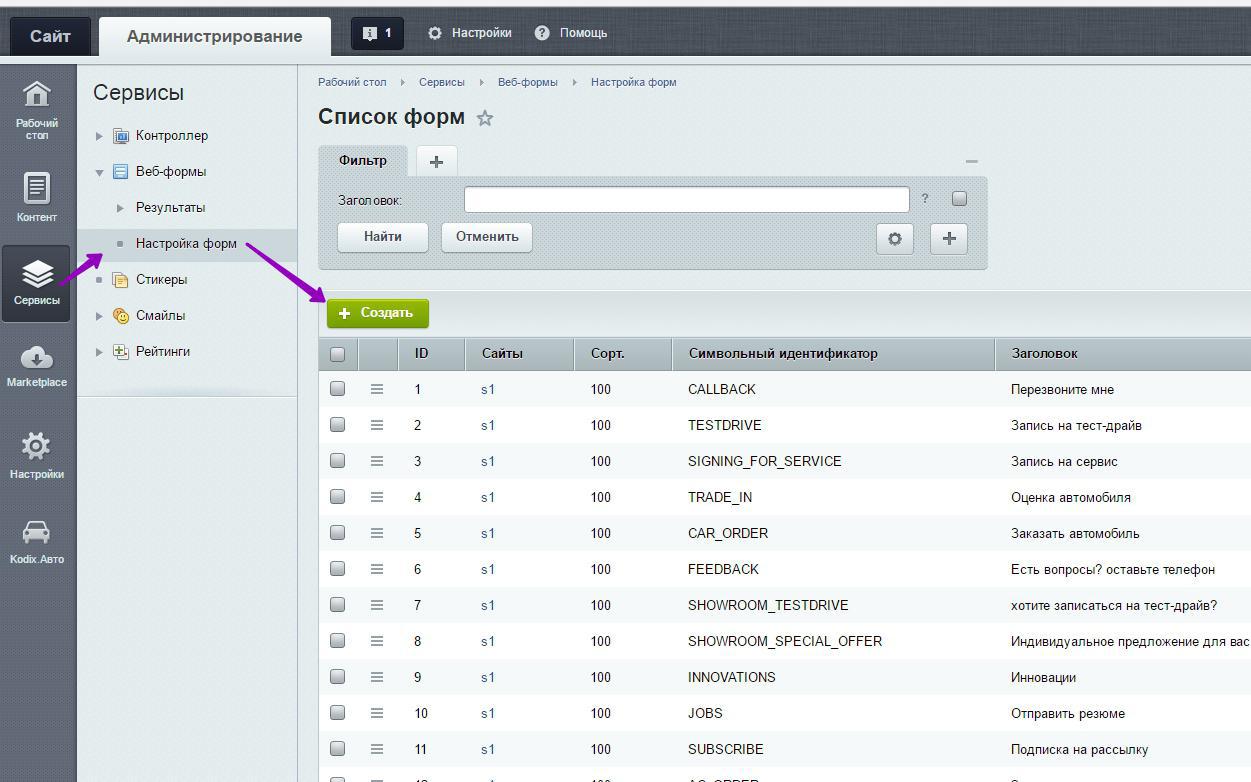
Task: Click the Сервисы breadcrumb link
Action: click(442, 82)
